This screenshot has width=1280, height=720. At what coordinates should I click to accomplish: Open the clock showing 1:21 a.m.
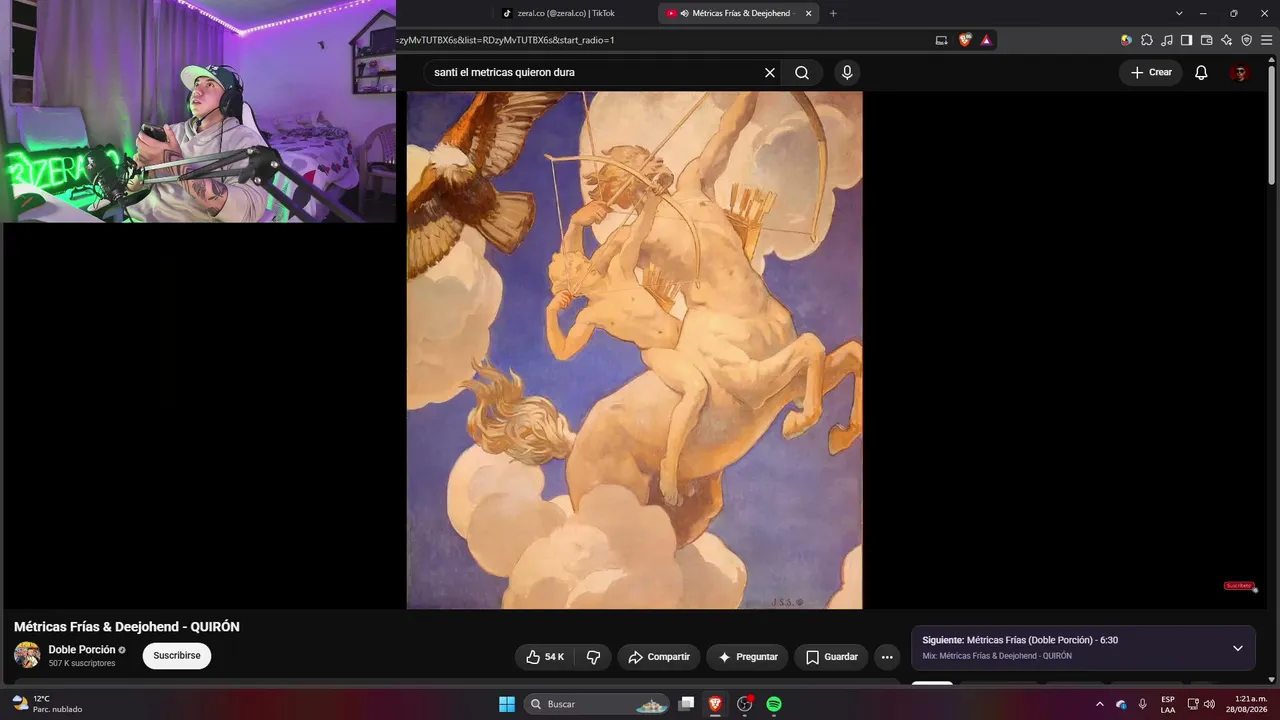(1247, 704)
